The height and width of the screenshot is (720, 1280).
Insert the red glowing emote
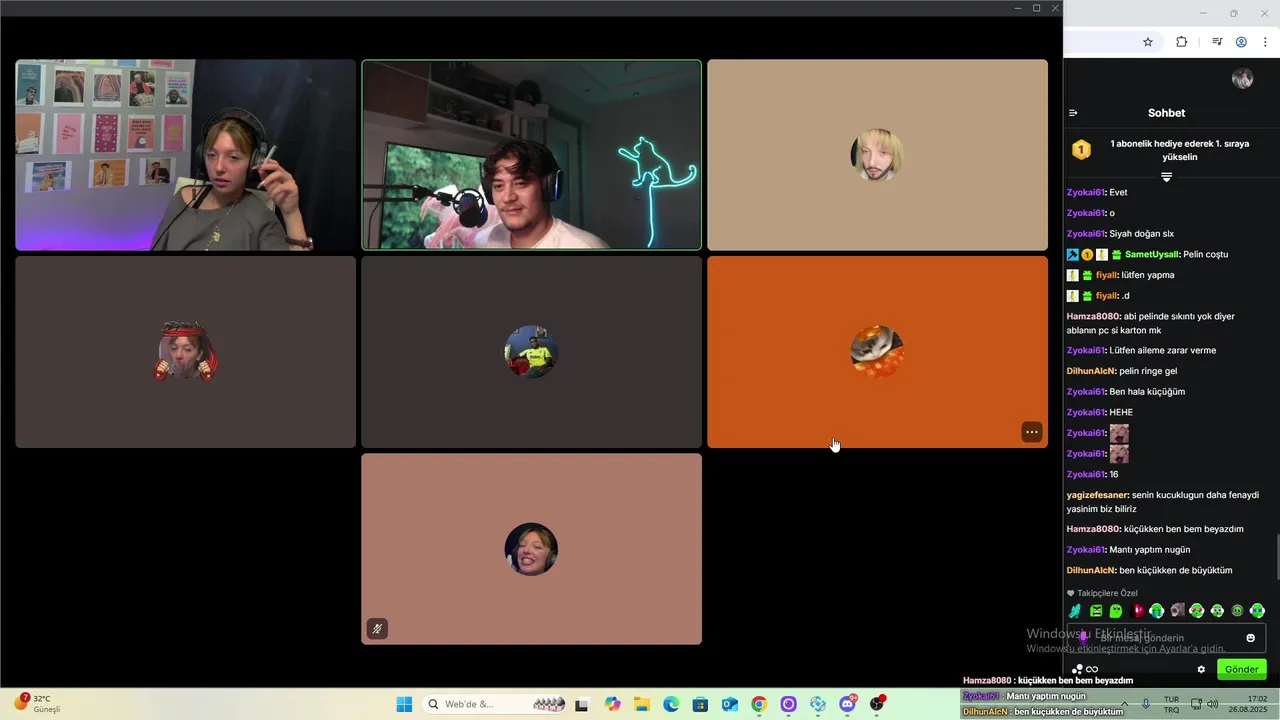1137,611
